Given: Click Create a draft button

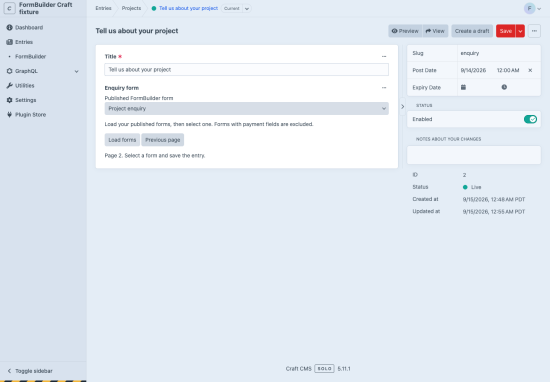Looking at the screenshot, I should pos(472,31).
